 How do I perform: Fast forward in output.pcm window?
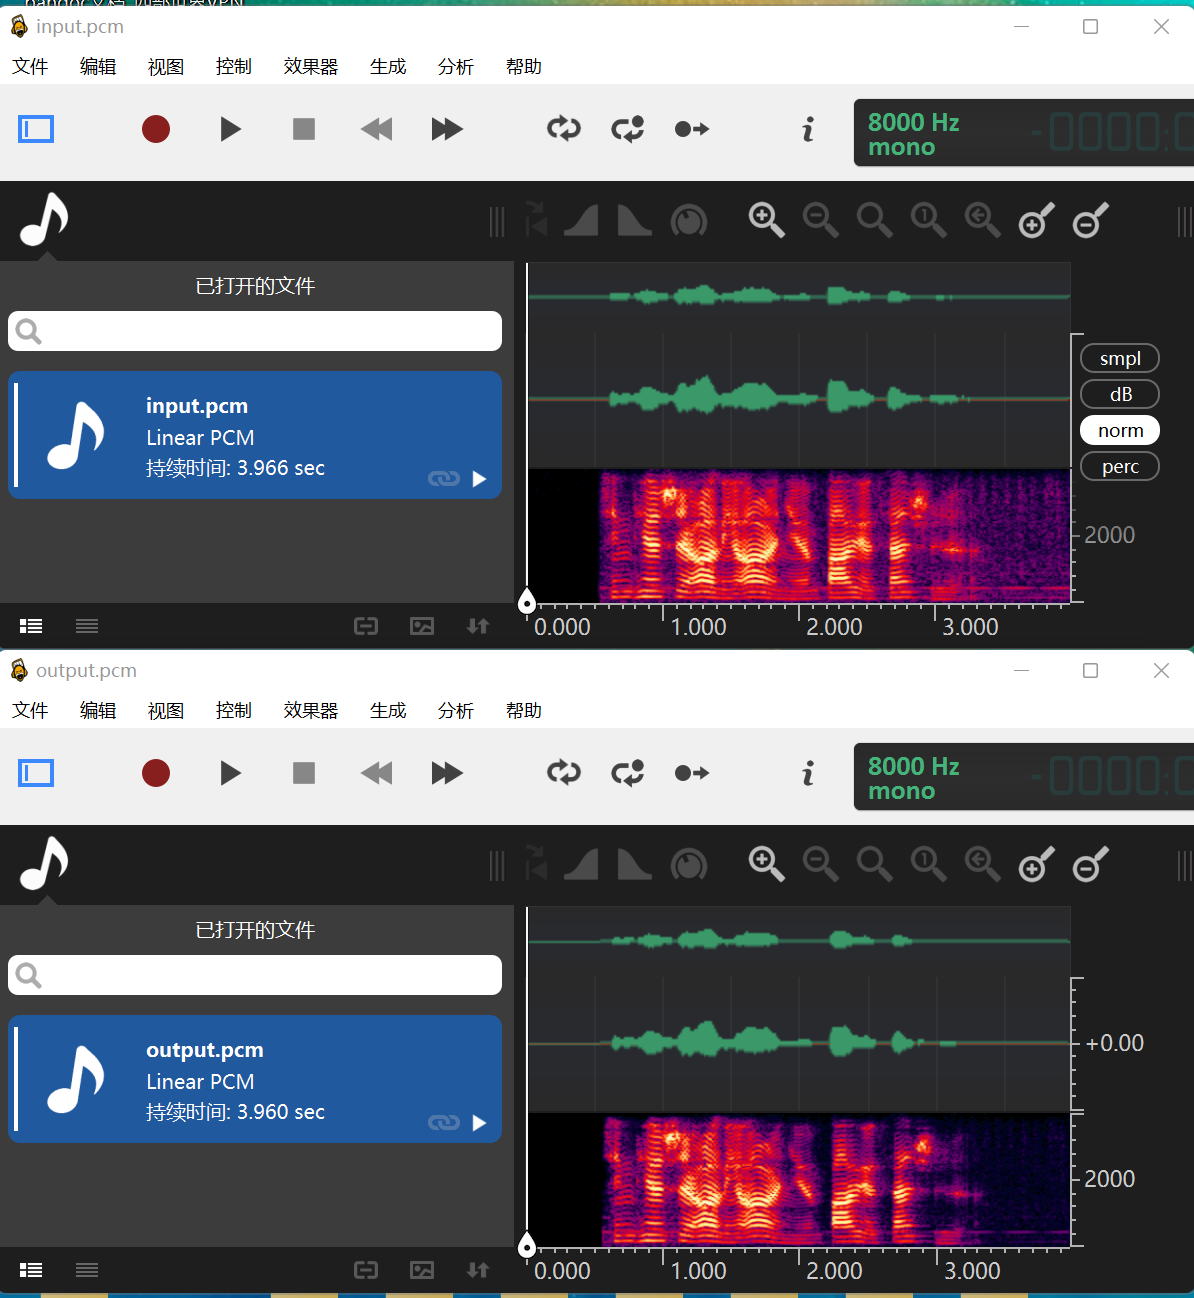click(447, 773)
